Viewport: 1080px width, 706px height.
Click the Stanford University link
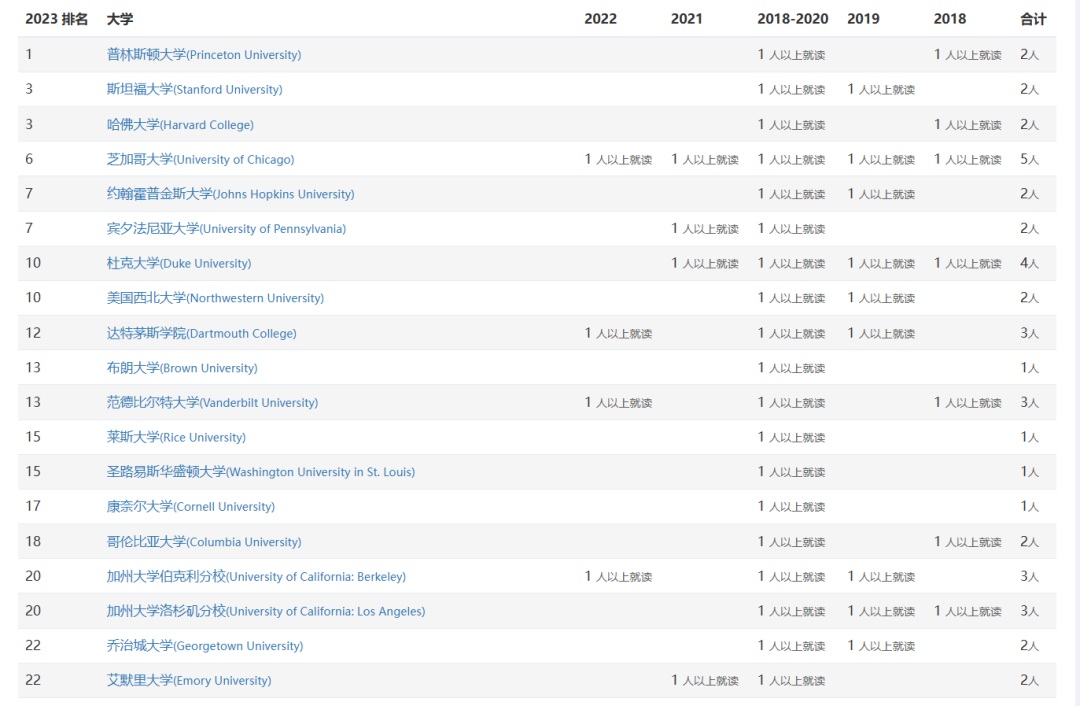(x=194, y=90)
